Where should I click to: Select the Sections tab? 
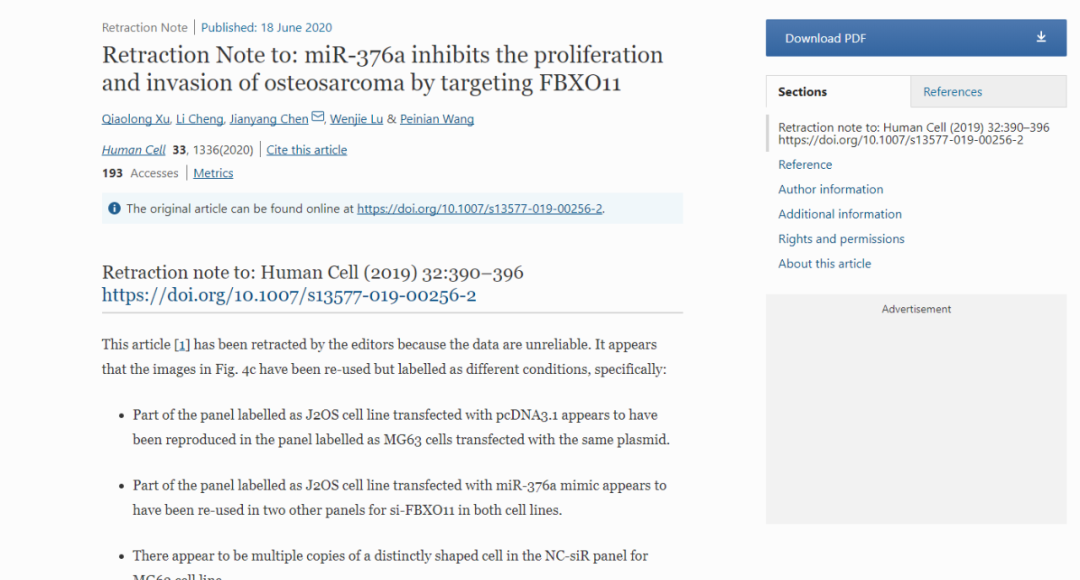click(802, 92)
